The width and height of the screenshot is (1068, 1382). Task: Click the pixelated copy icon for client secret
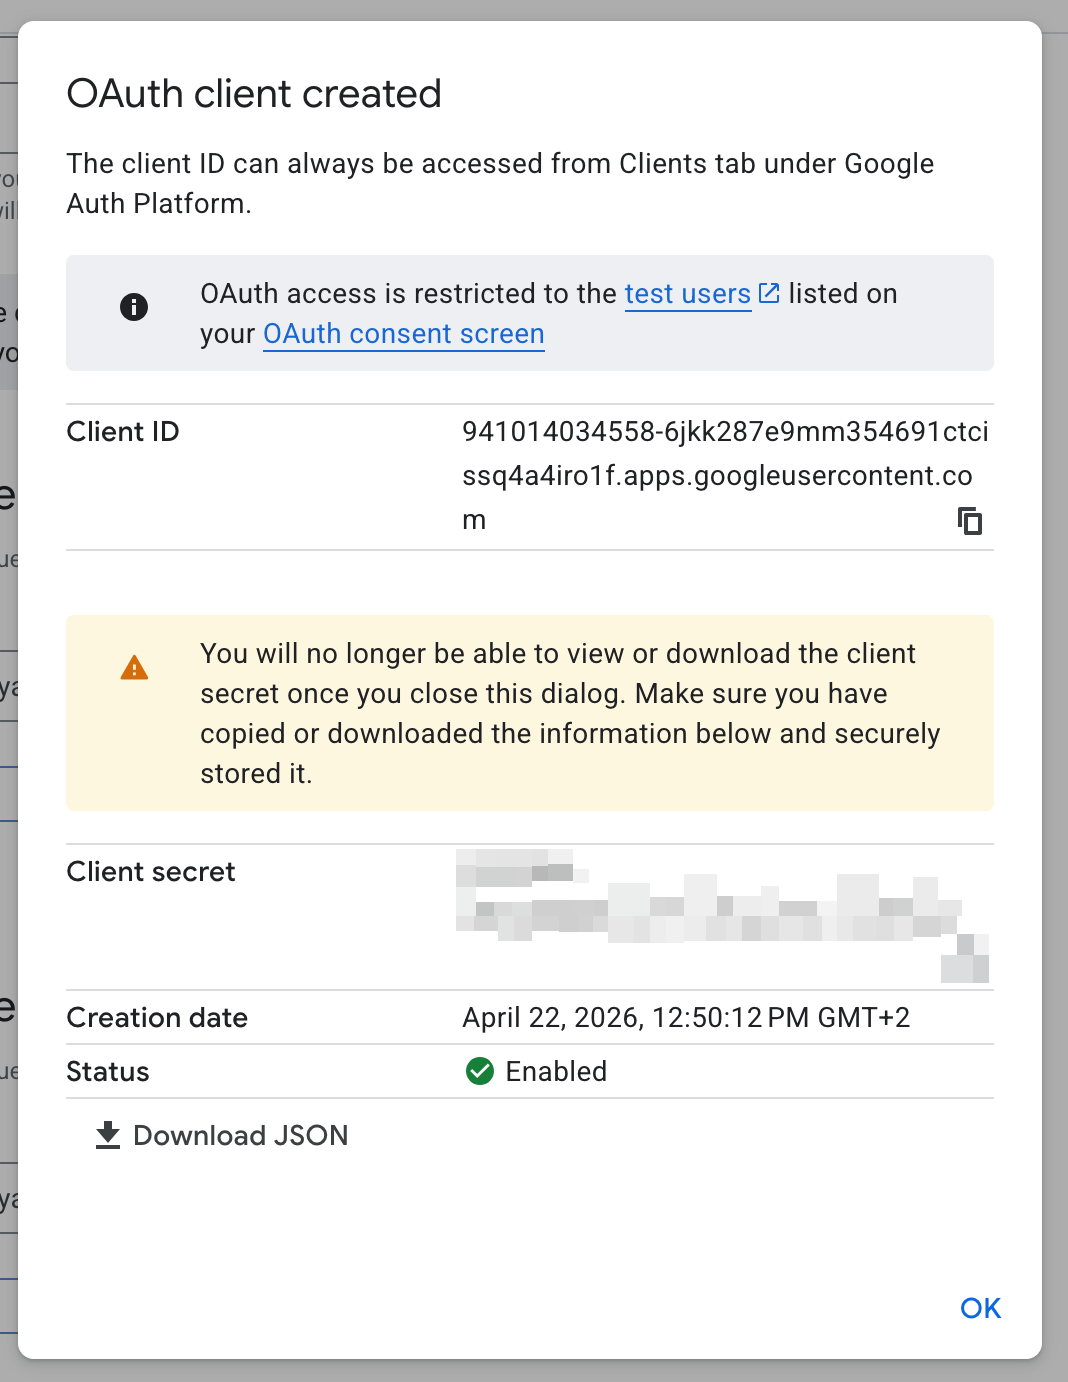[x=966, y=958]
